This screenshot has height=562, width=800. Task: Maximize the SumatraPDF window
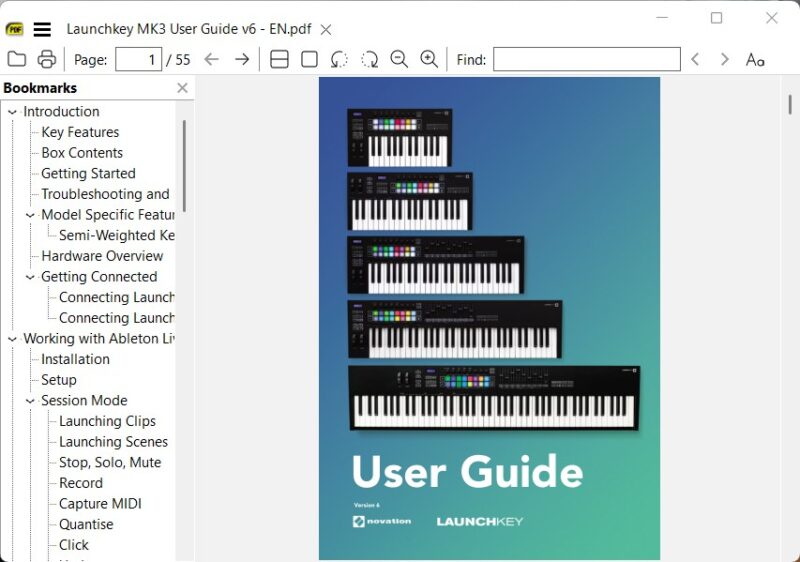[x=716, y=18]
